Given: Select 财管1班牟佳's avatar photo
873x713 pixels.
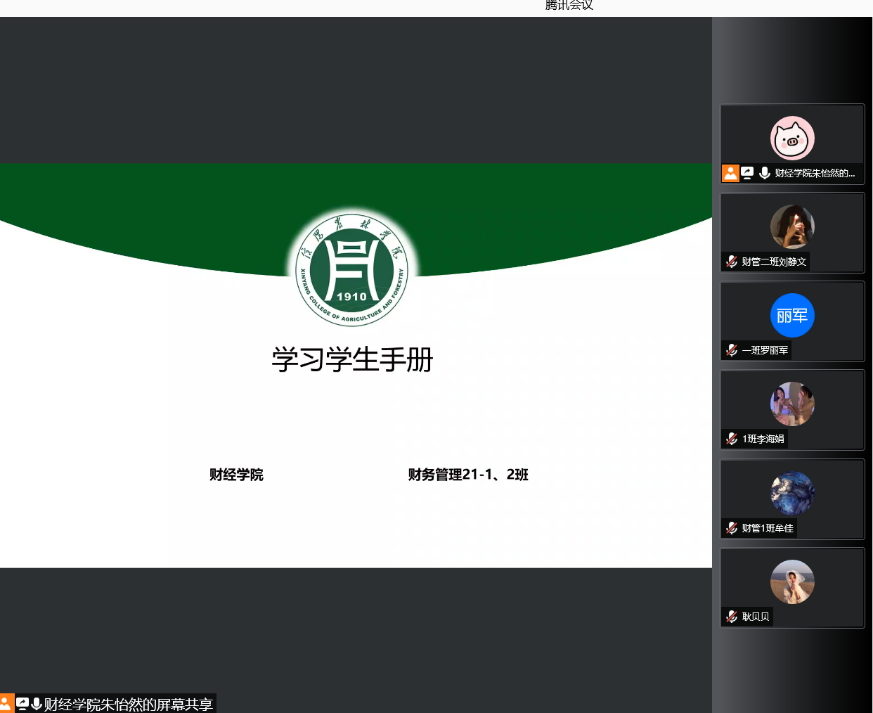Looking at the screenshot, I should [792, 493].
